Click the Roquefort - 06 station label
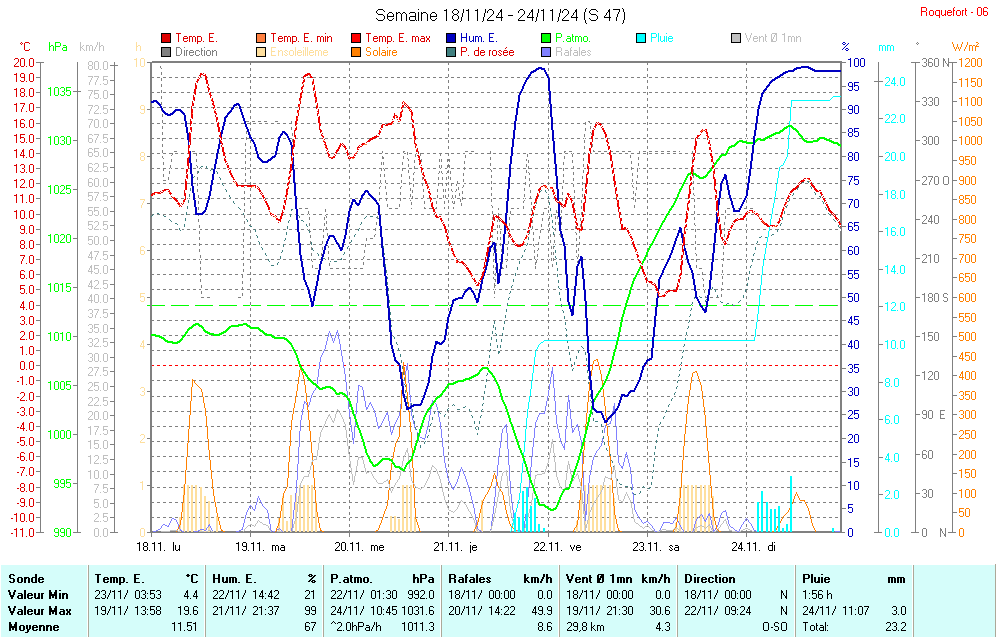The height and width of the screenshot is (637, 996). [x=953, y=12]
